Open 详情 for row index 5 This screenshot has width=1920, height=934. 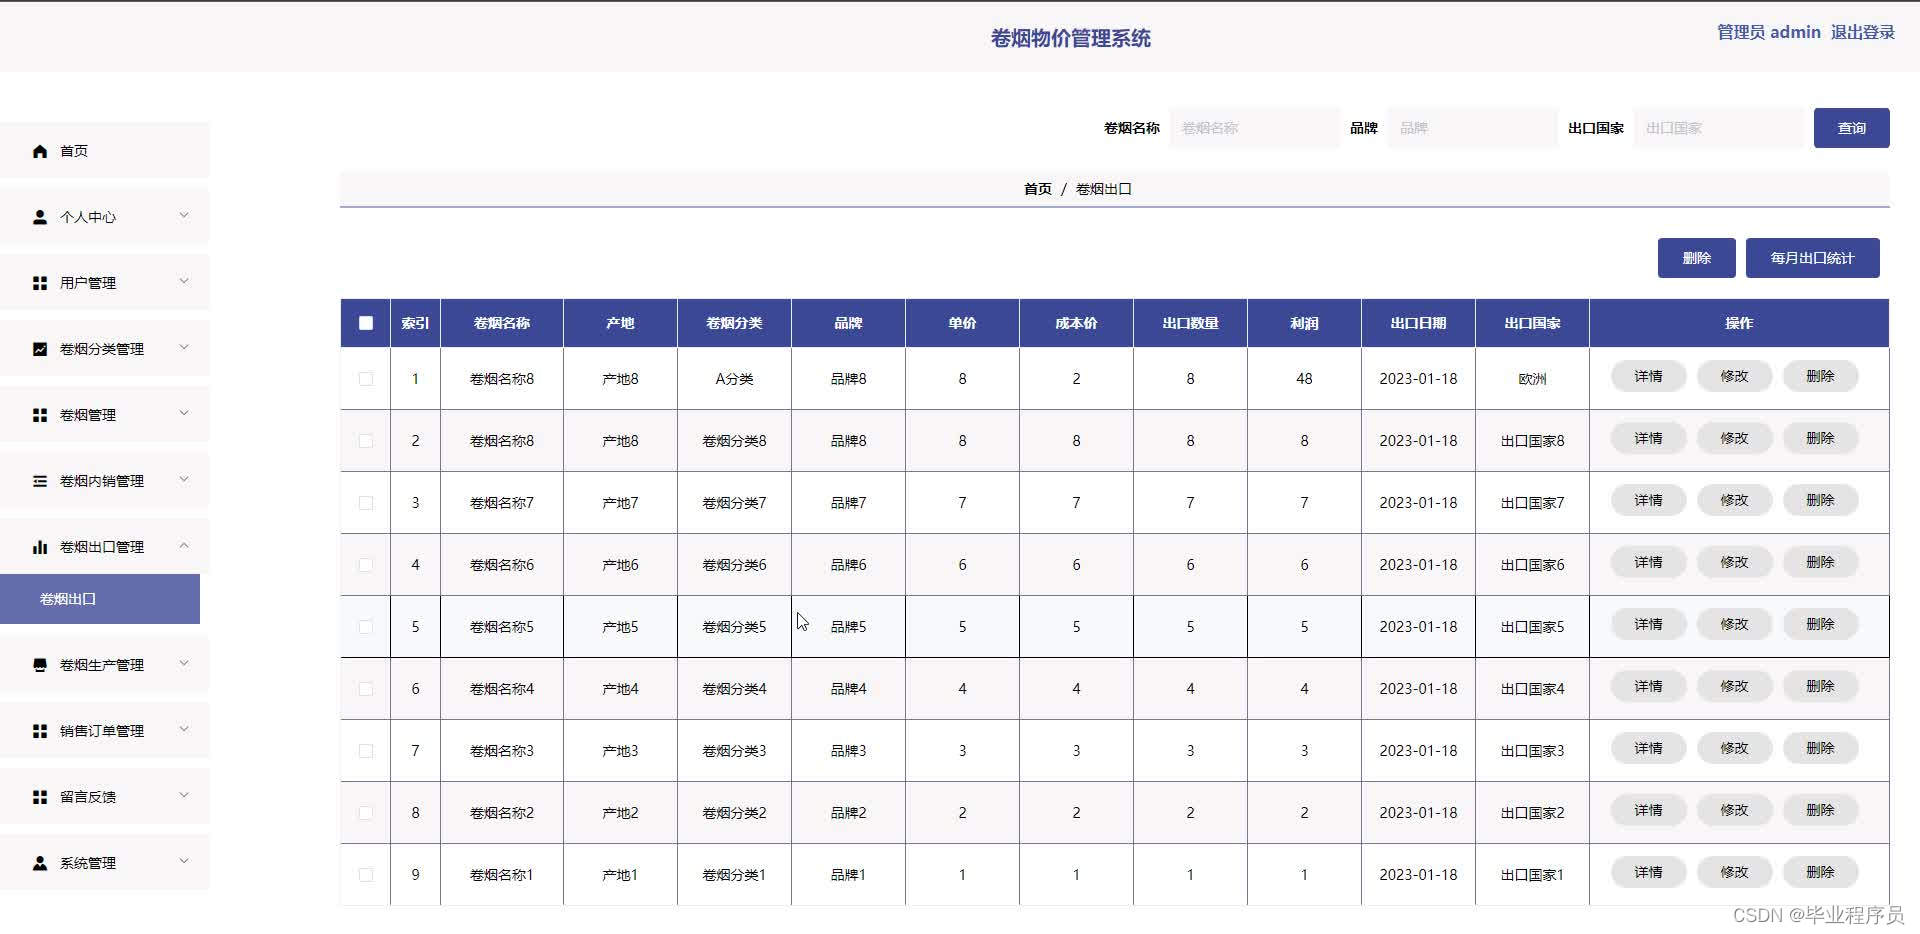tap(1648, 625)
